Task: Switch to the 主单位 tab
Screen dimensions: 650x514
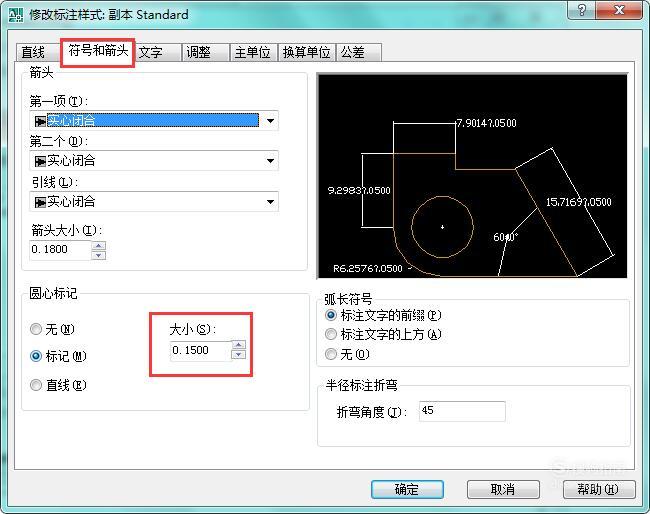Action: [x=253, y=52]
